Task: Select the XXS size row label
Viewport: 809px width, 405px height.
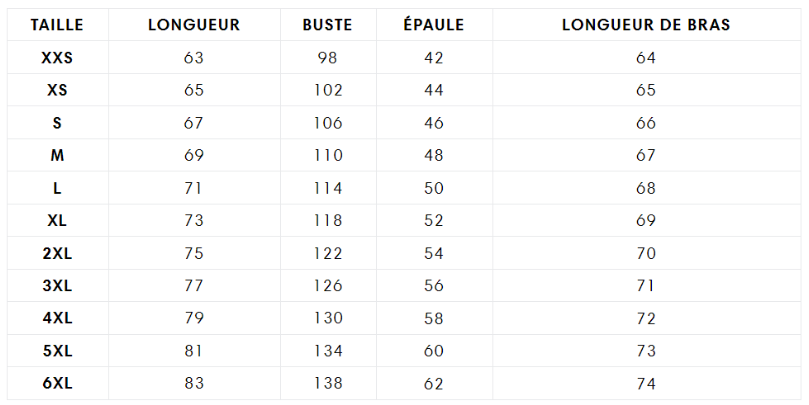Action: (57, 58)
